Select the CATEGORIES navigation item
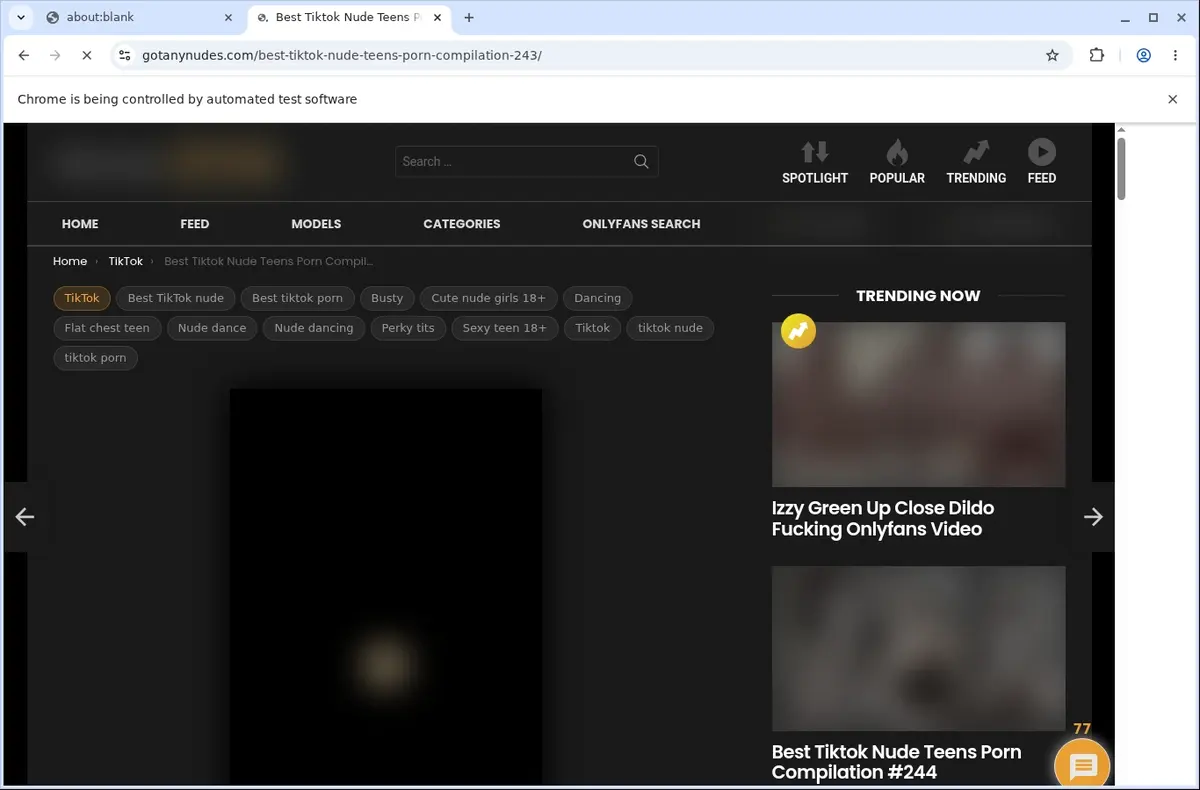 (x=462, y=224)
